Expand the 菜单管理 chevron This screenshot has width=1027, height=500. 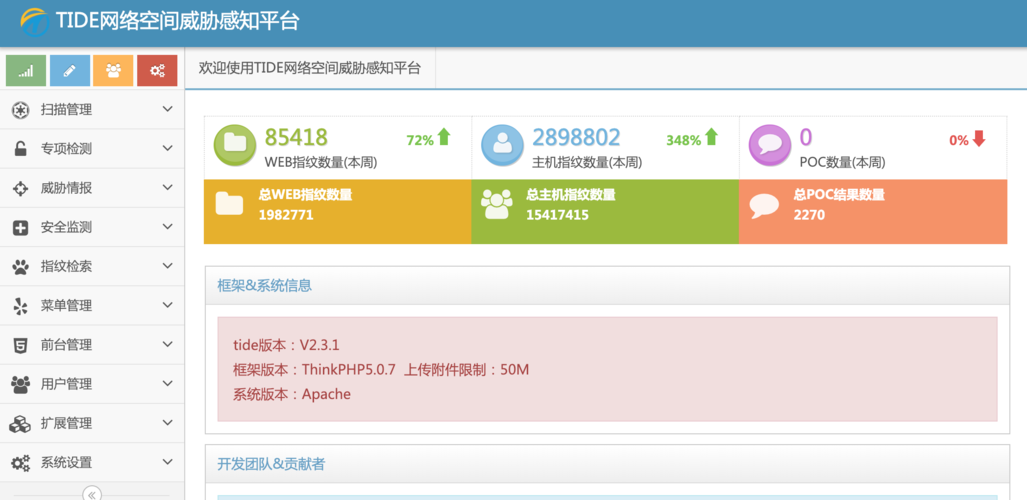168,305
